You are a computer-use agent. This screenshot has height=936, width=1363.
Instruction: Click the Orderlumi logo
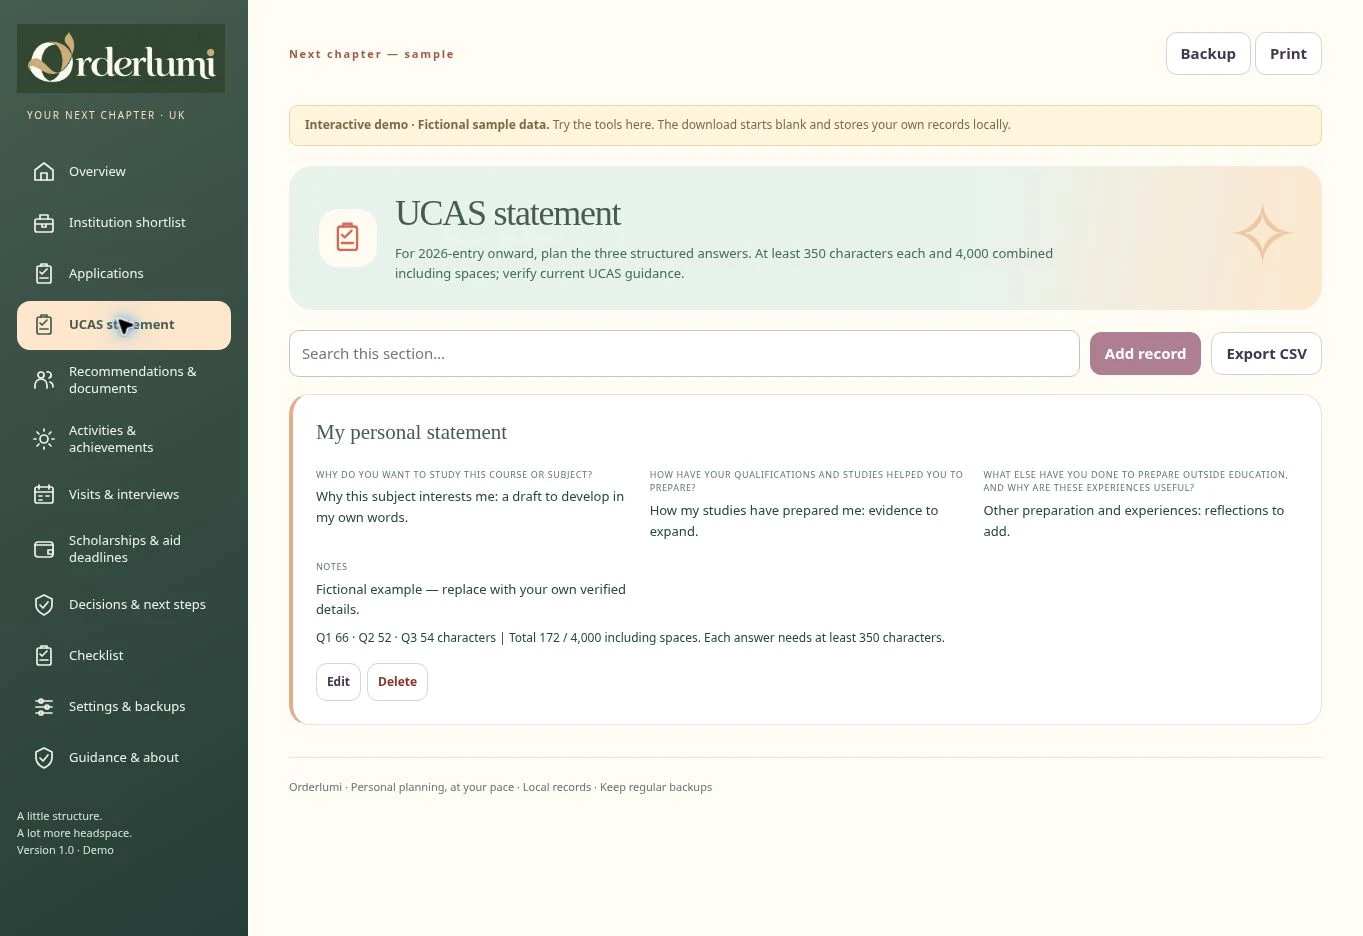pyautogui.click(x=121, y=59)
